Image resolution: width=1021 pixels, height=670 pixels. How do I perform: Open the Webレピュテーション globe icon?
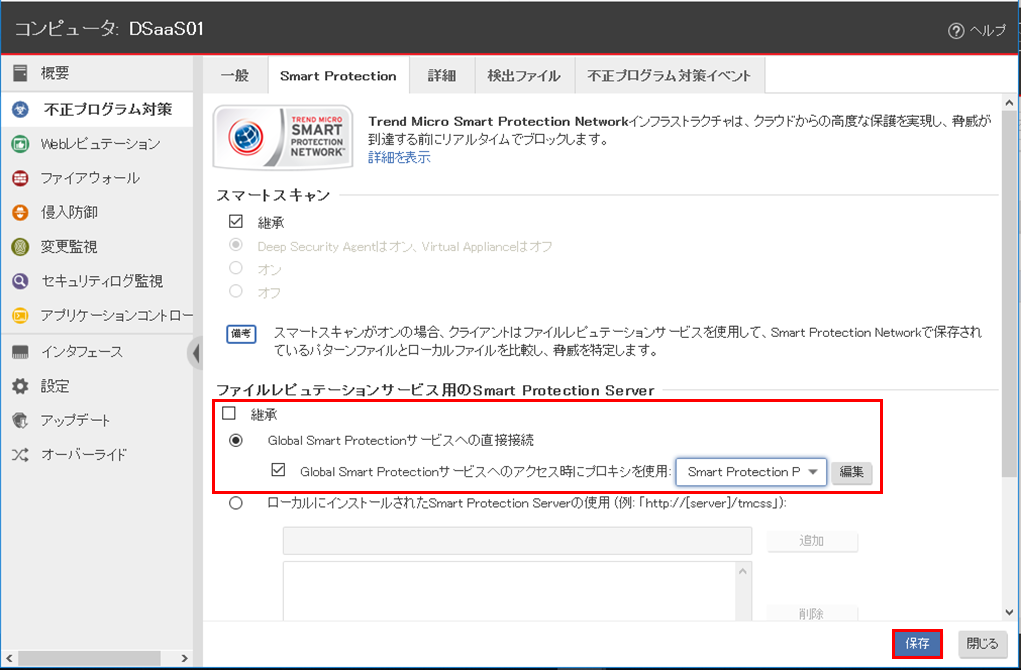click(20, 144)
